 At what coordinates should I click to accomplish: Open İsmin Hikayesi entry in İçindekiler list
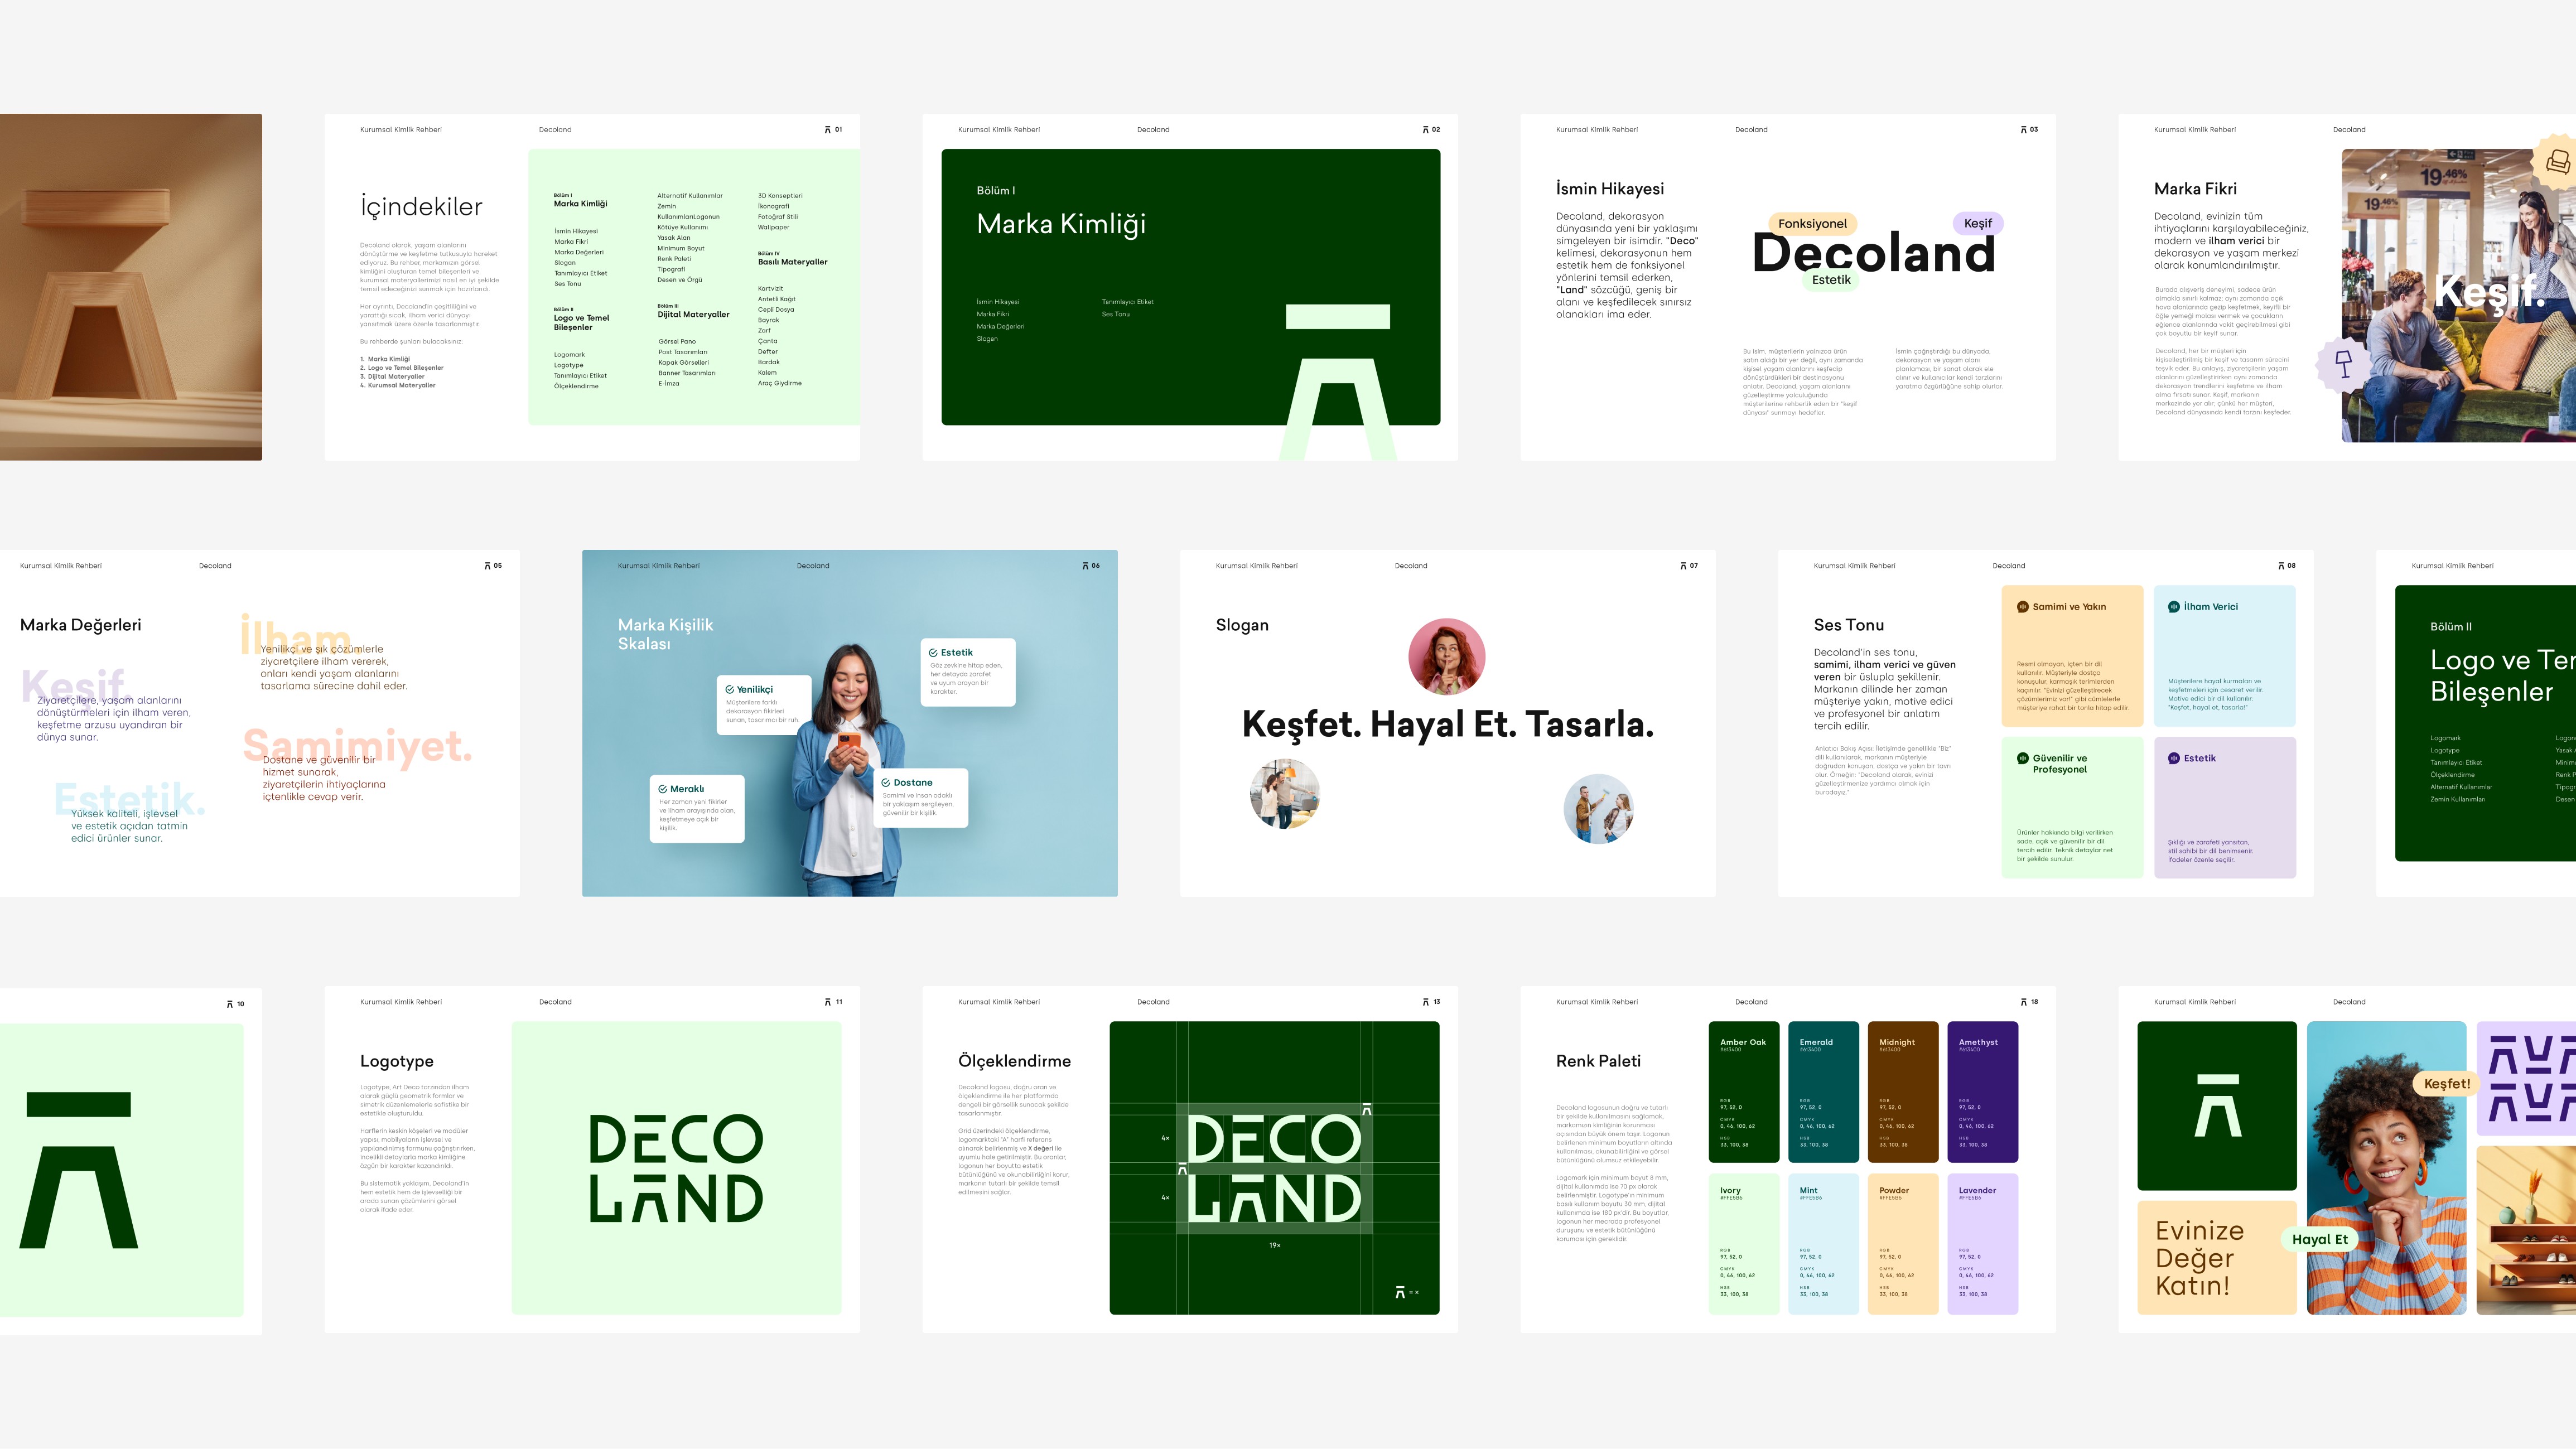click(576, 231)
